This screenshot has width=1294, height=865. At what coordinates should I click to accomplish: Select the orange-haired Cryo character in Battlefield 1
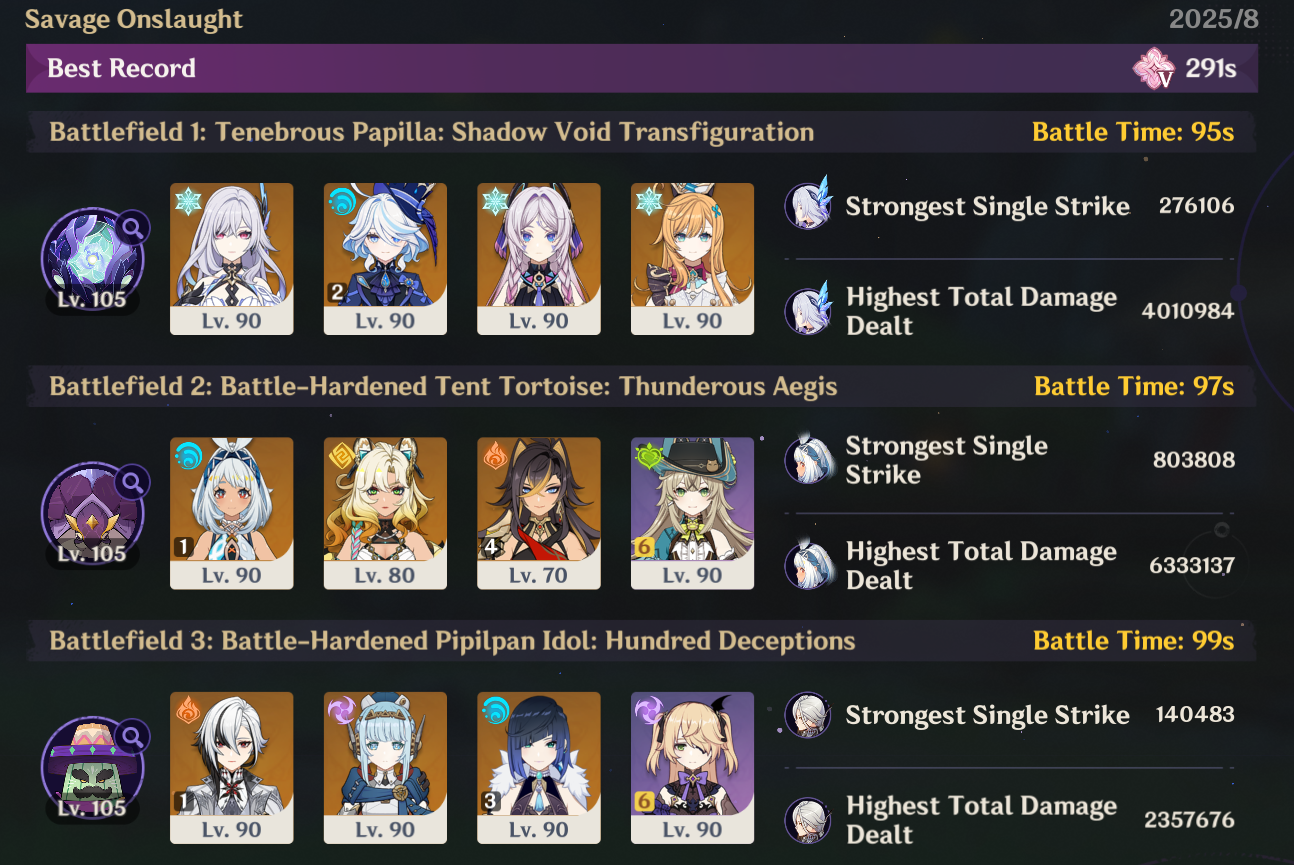coord(693,259)
